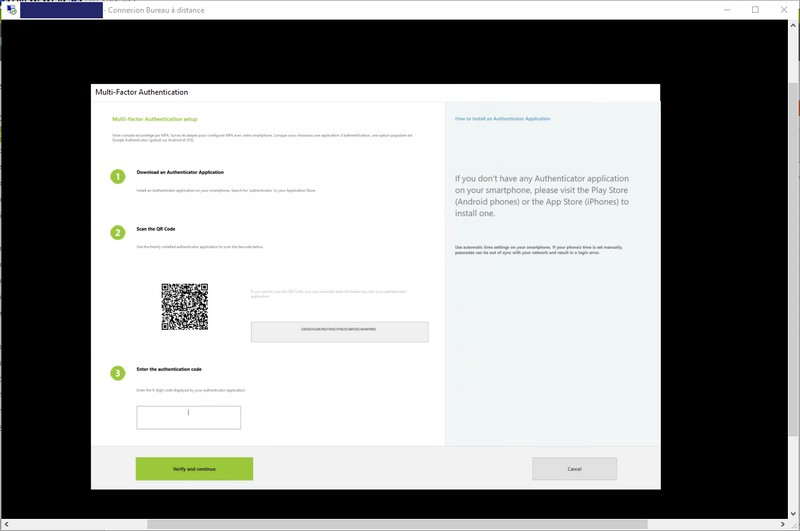Screen dimensions: 800x531
Task: Click 'If you cannot scan the QR Code' hint
Action: click(329, 294)
